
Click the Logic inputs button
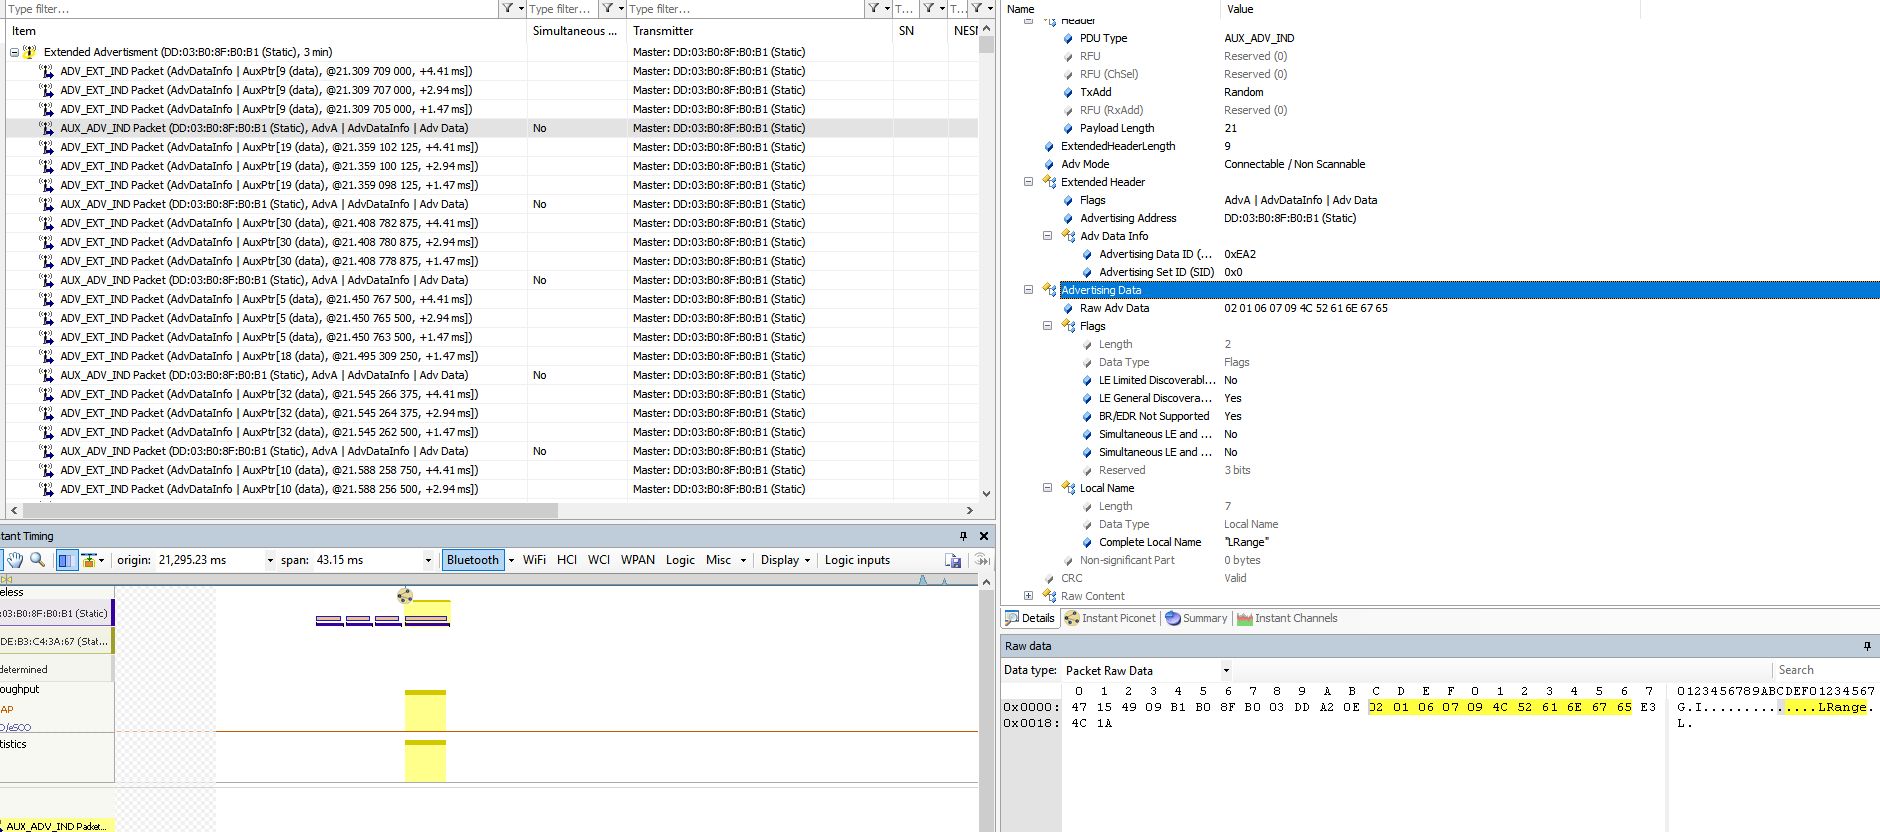856,560
